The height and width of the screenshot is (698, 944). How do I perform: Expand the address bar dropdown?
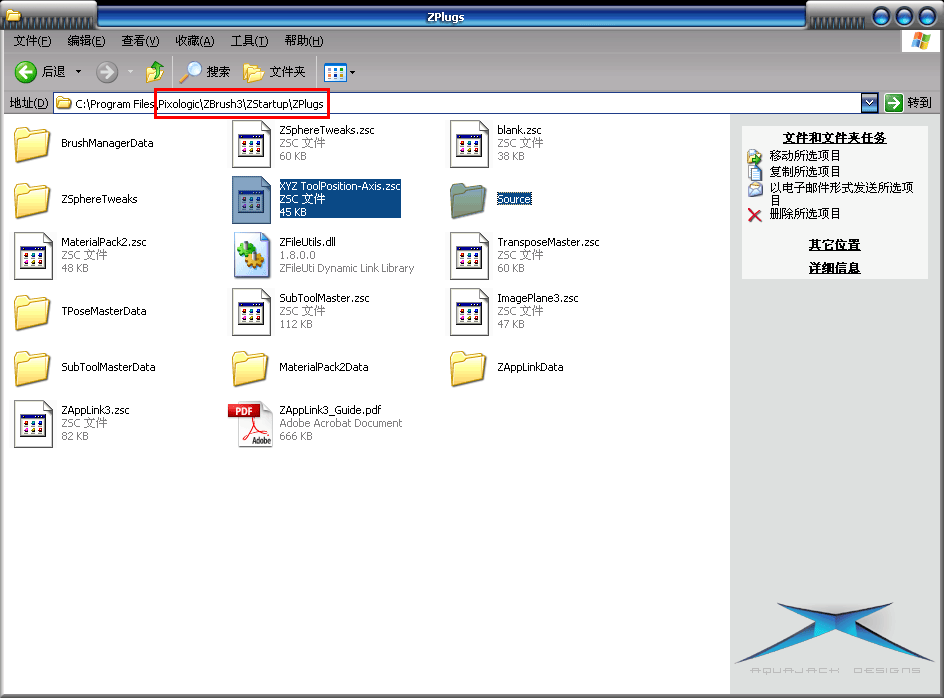coord(869,103)
